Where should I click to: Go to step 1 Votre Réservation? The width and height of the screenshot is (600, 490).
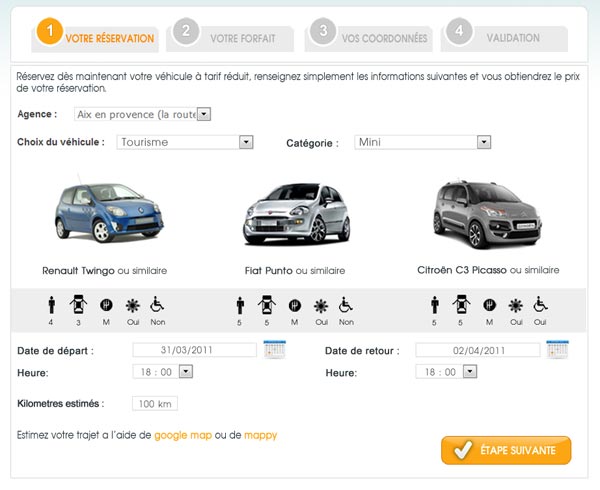point(95,35)
